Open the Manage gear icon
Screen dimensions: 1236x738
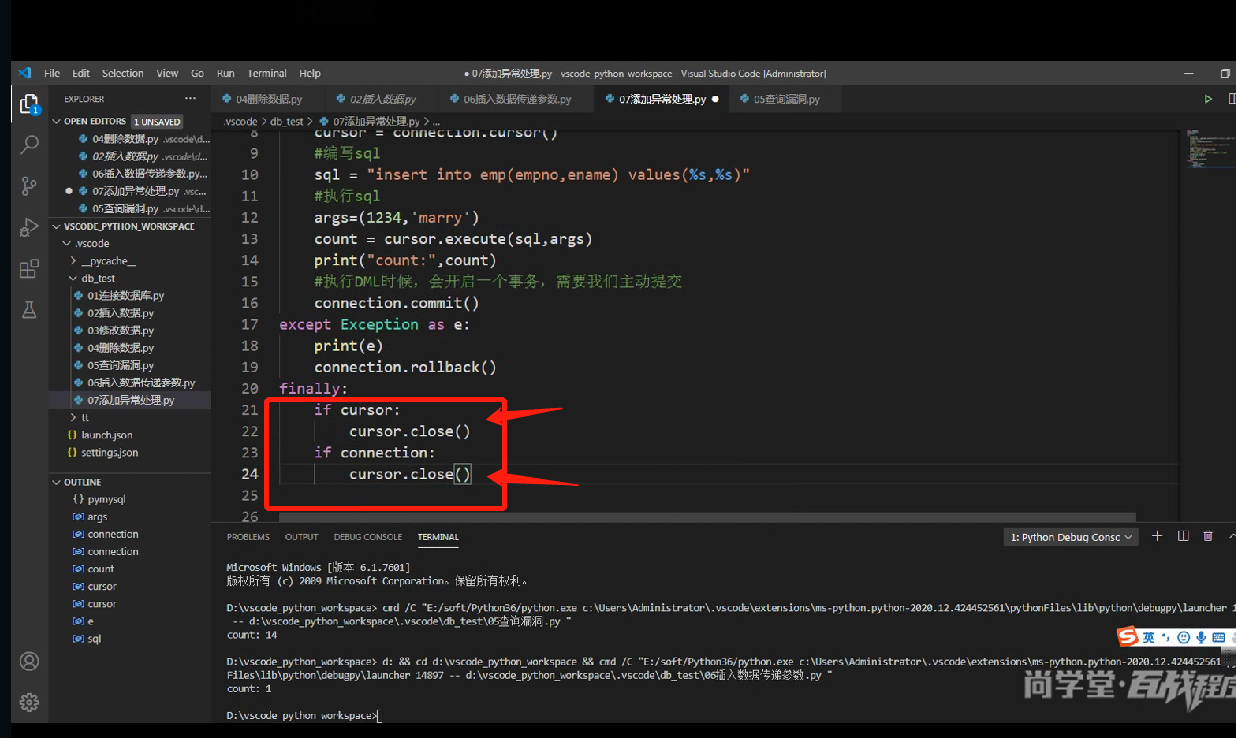[x=29, y=701]
